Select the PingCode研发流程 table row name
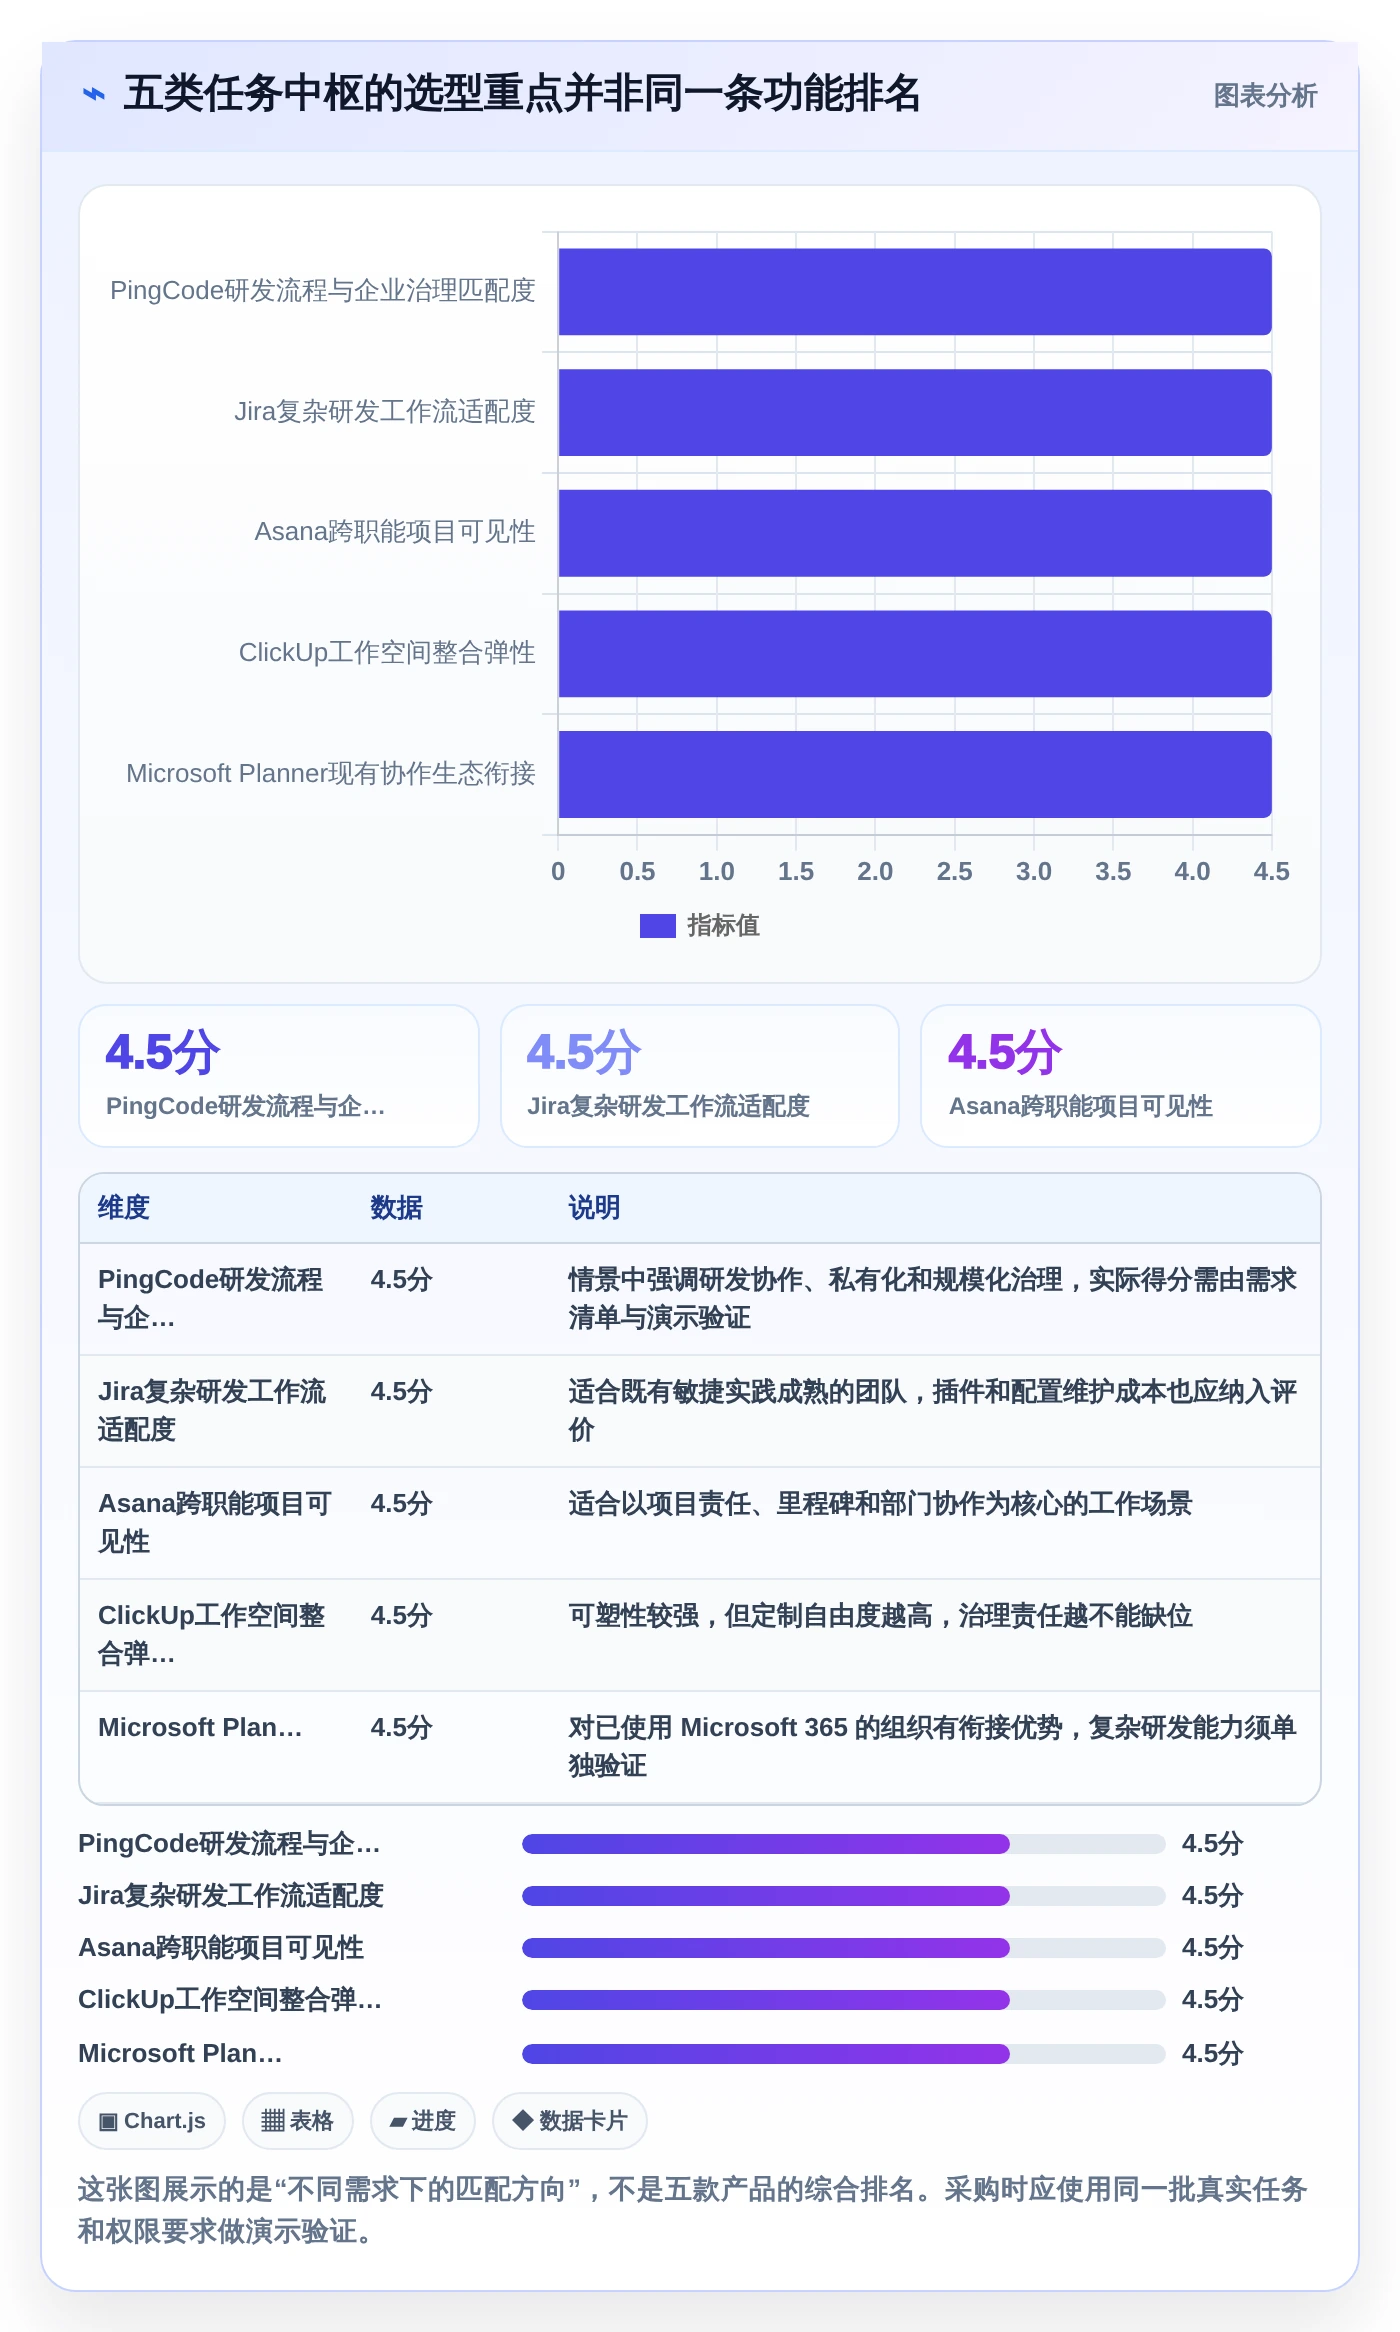 210,1299
